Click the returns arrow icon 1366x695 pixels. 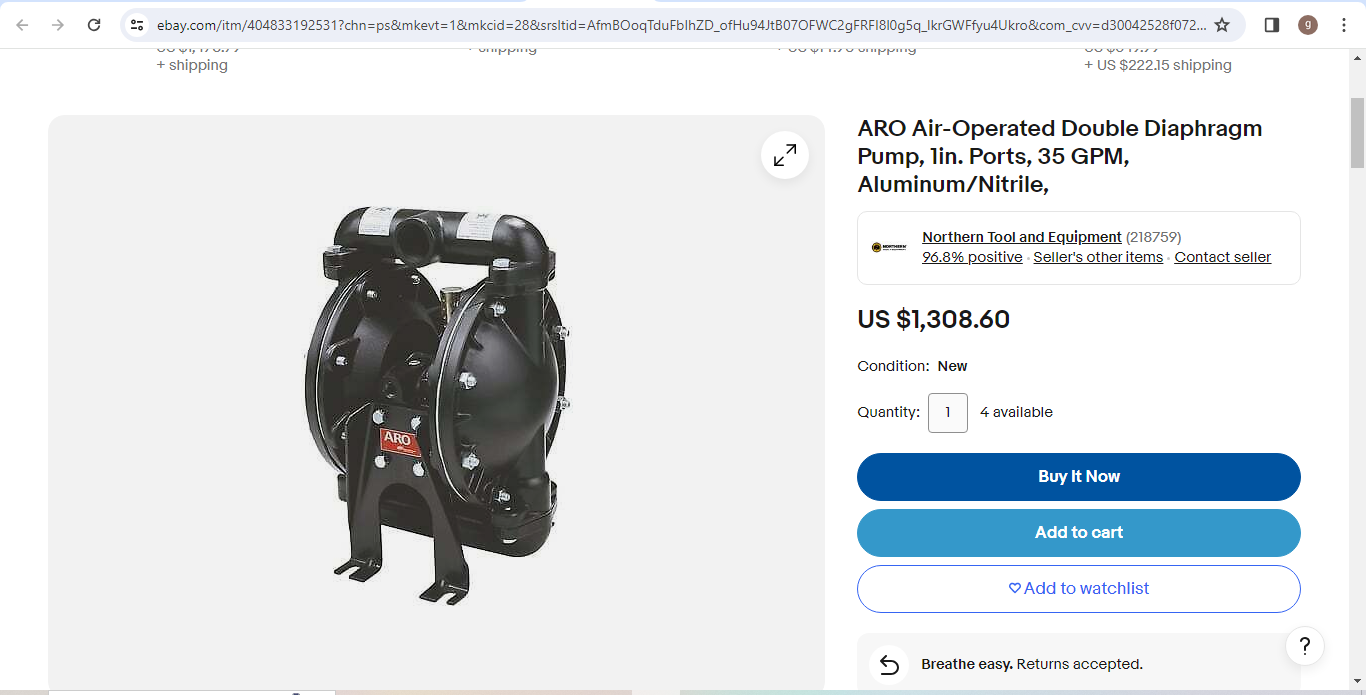[x=888, y=664]
